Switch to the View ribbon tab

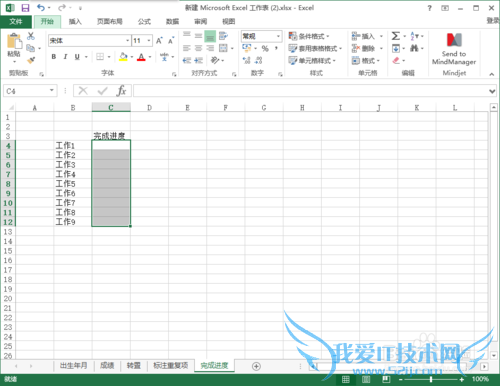pyautogui.click(x=229, y=22)
